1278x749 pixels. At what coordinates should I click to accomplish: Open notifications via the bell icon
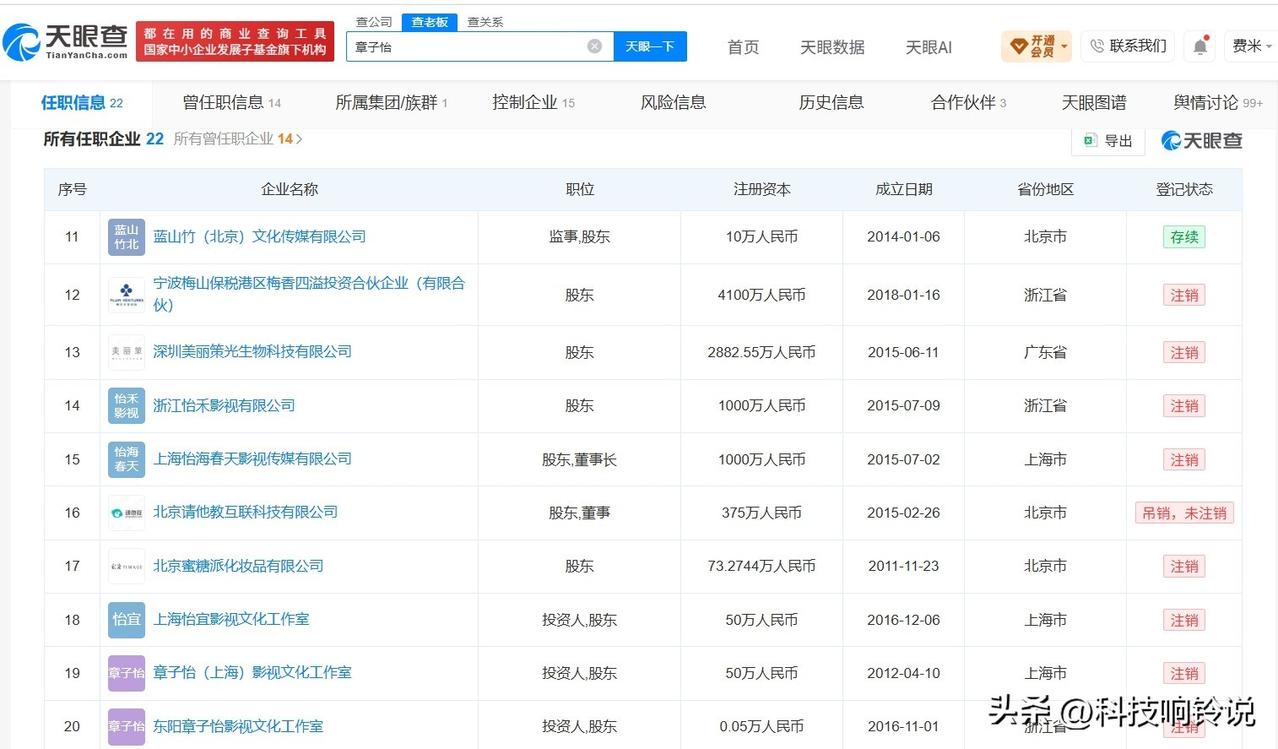pyautogui.click(x=1200, y=46)
